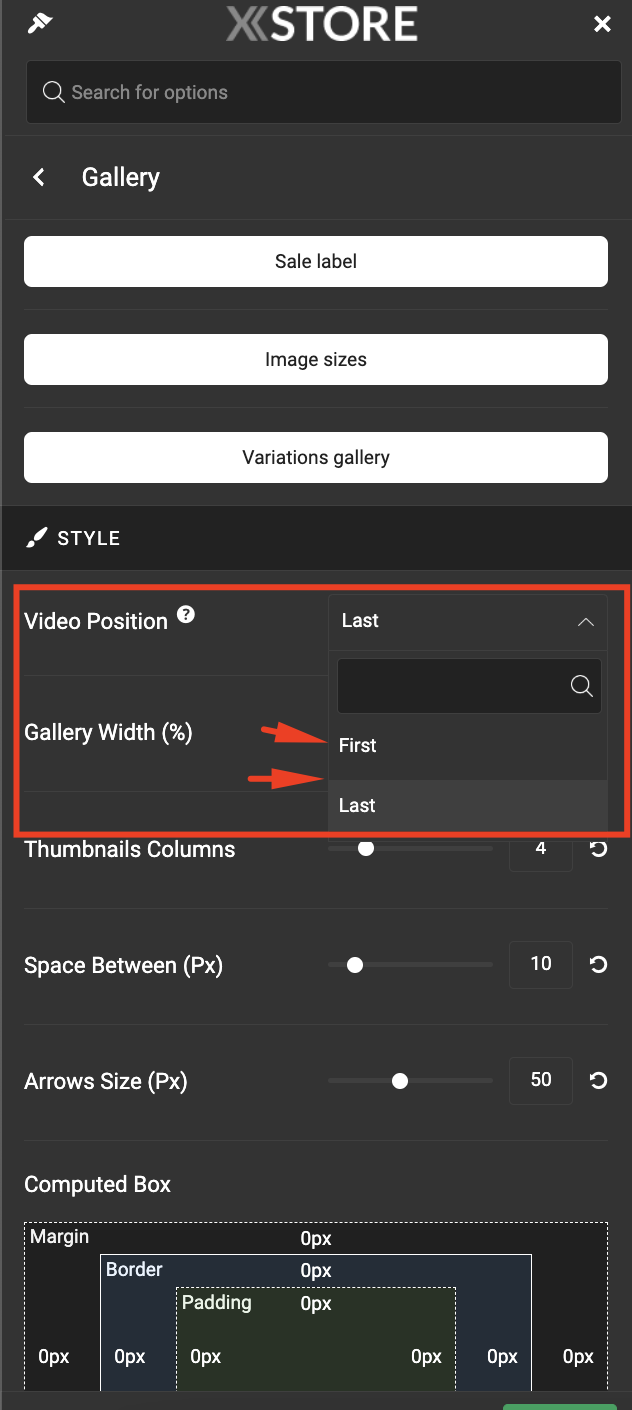The image size is (632, 1410).
Task: Open the Sale label settings
Action: (x=316, y=261)
